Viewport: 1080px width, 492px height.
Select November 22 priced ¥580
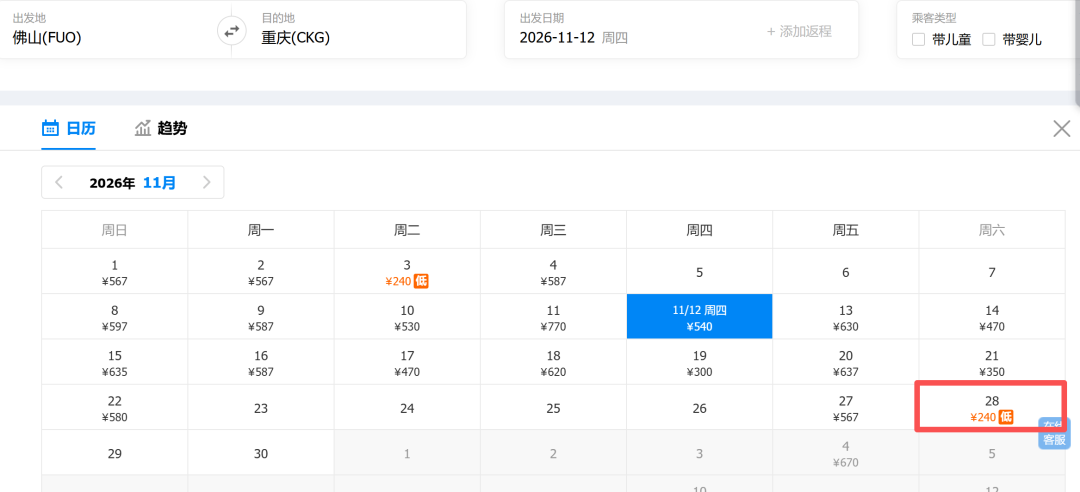coord(115,407)
